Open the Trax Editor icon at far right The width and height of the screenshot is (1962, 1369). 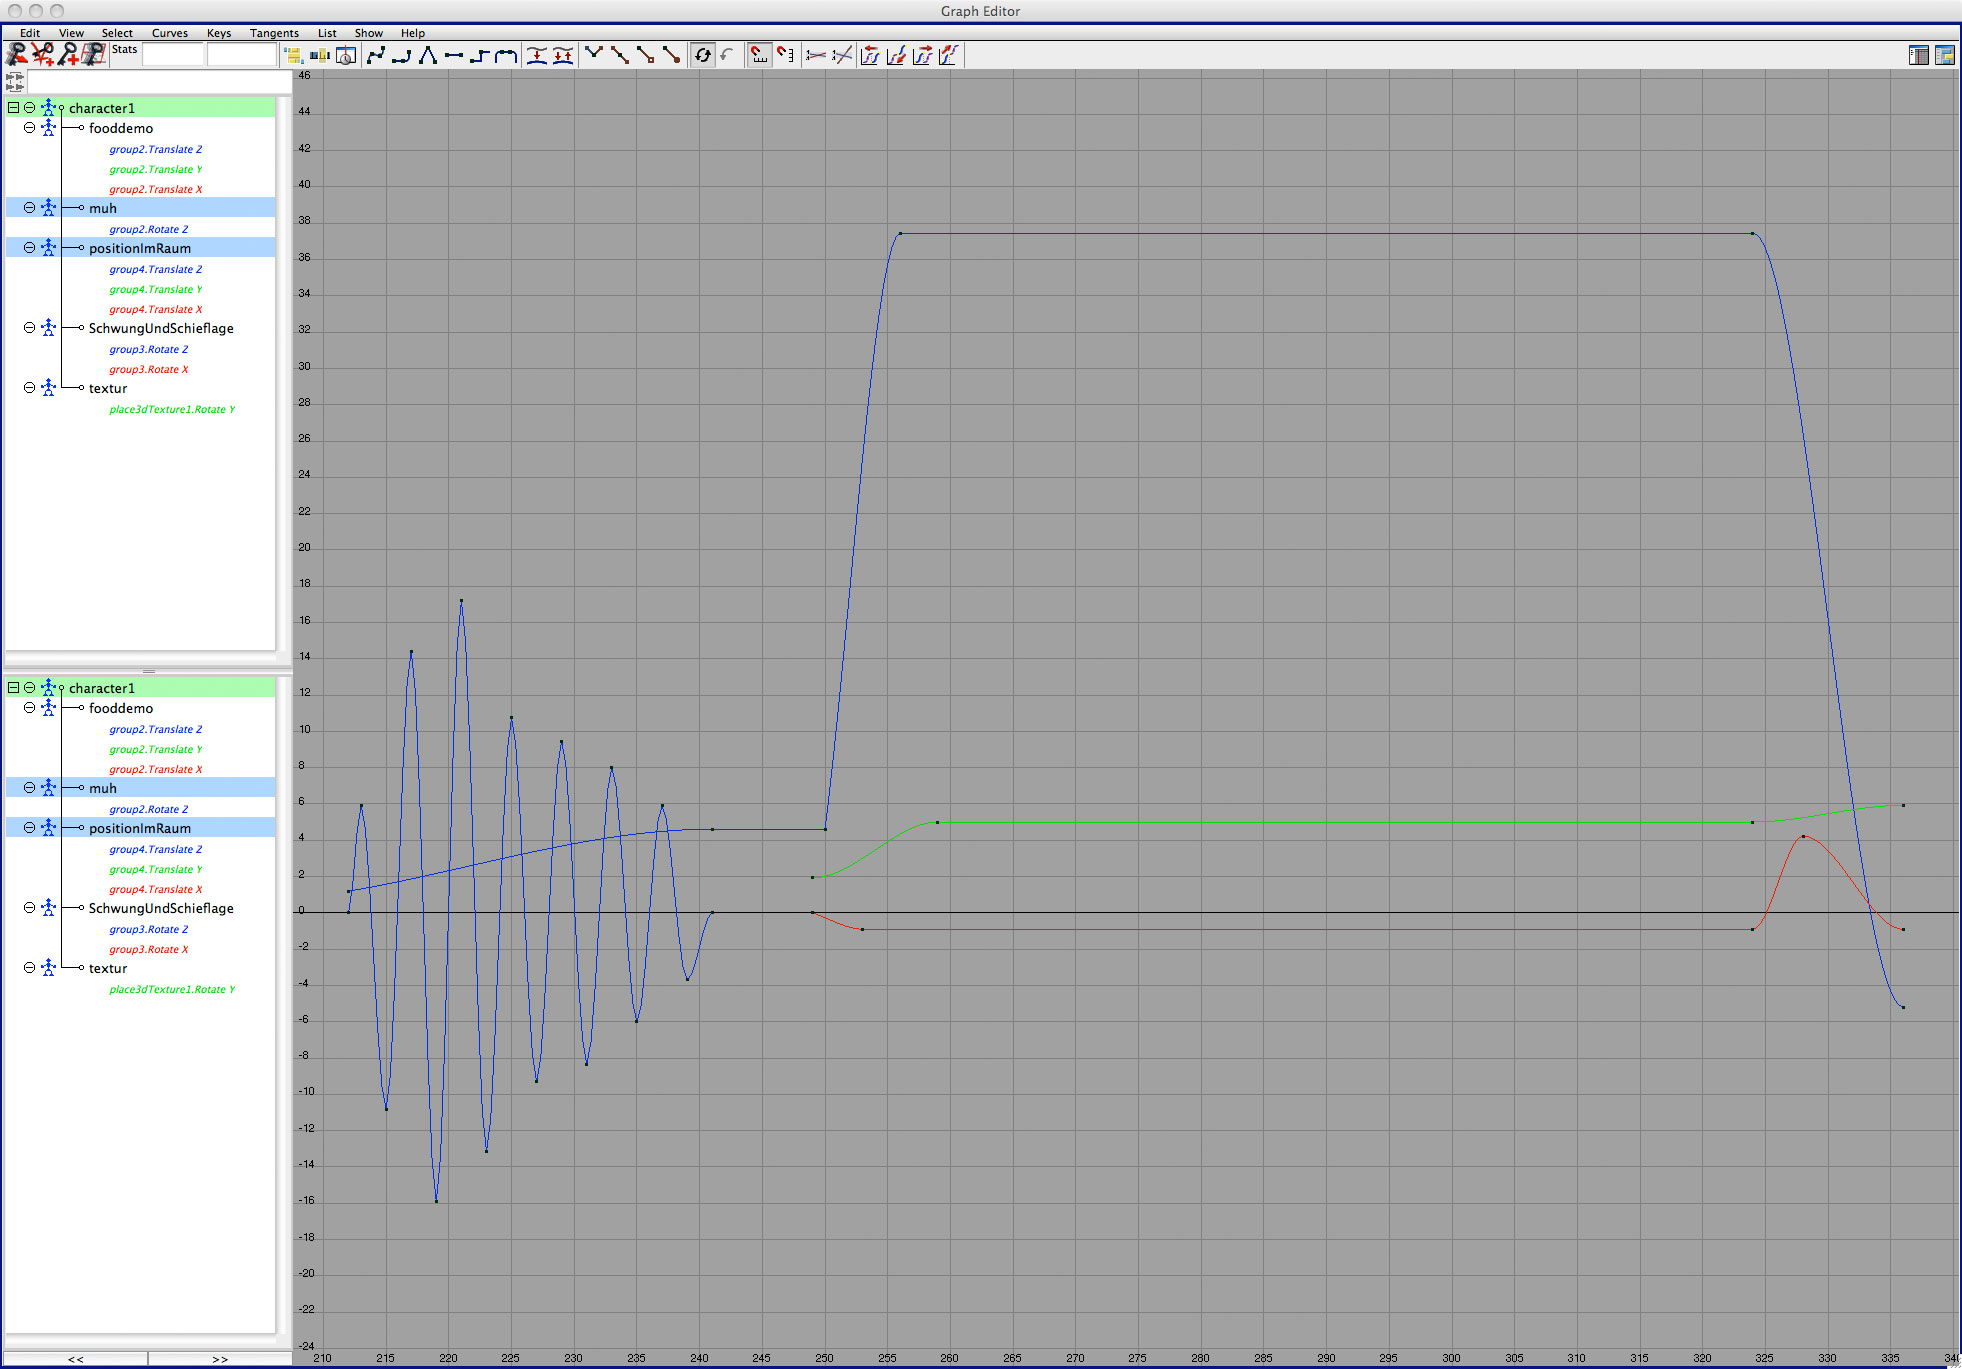[x=1945, y=56]
